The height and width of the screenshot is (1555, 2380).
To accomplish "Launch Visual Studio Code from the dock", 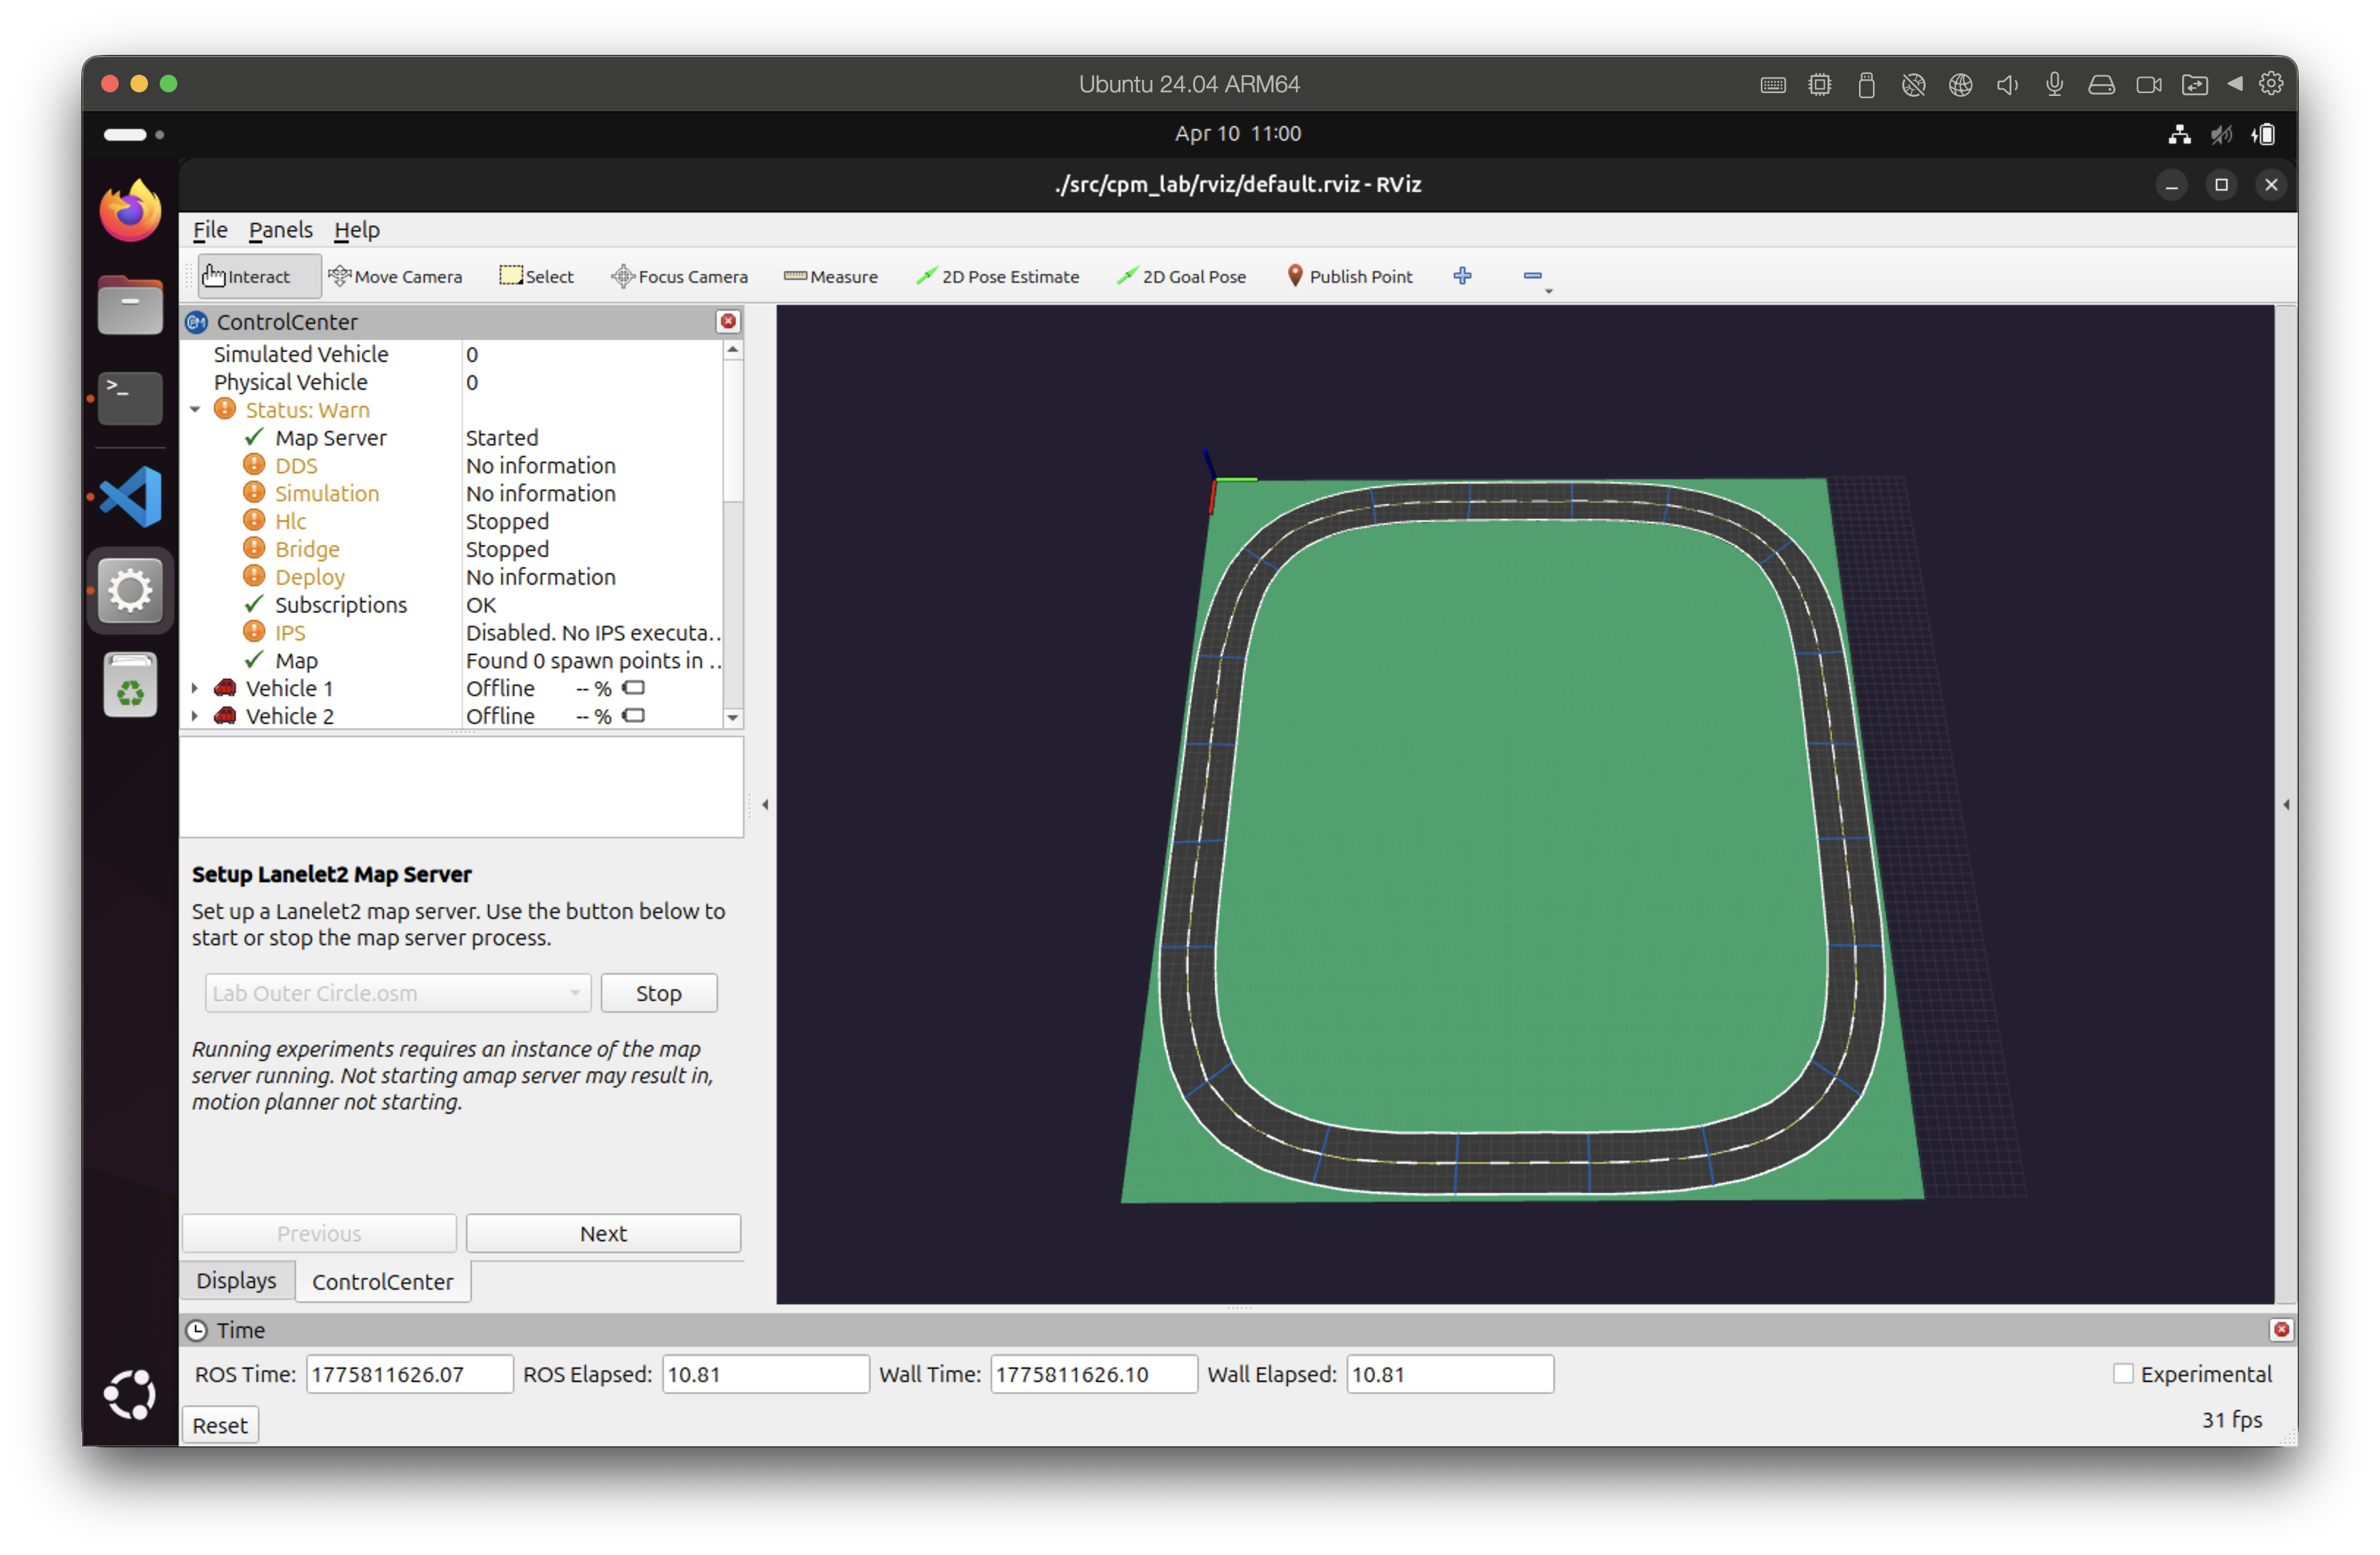I will [x=130, y=495].
